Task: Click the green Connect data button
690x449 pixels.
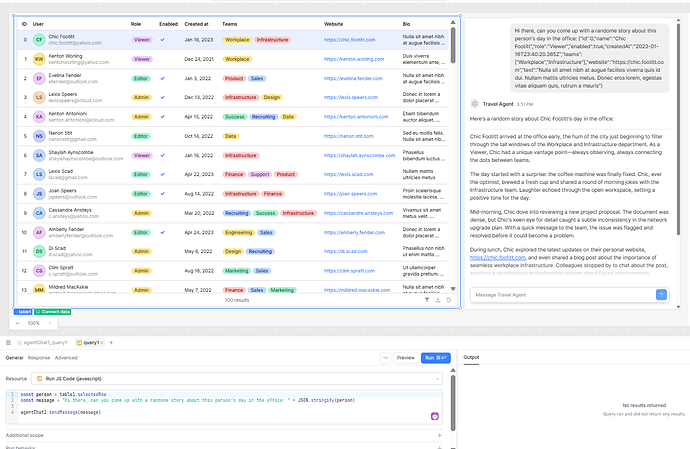Action: 52,312
